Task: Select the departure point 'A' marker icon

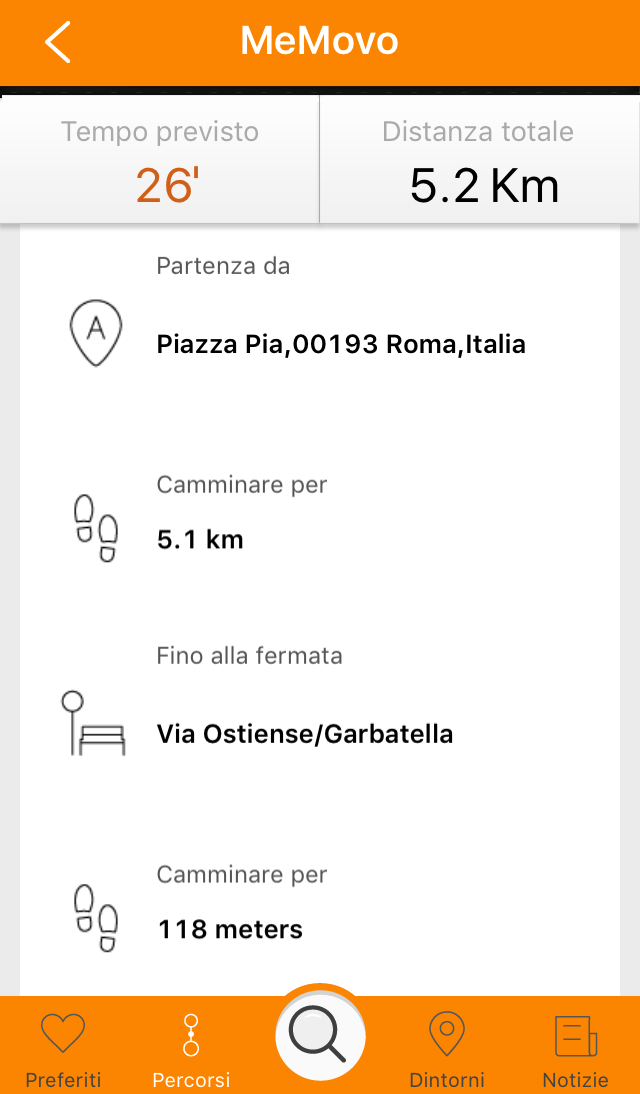Action: coord(95,330)
